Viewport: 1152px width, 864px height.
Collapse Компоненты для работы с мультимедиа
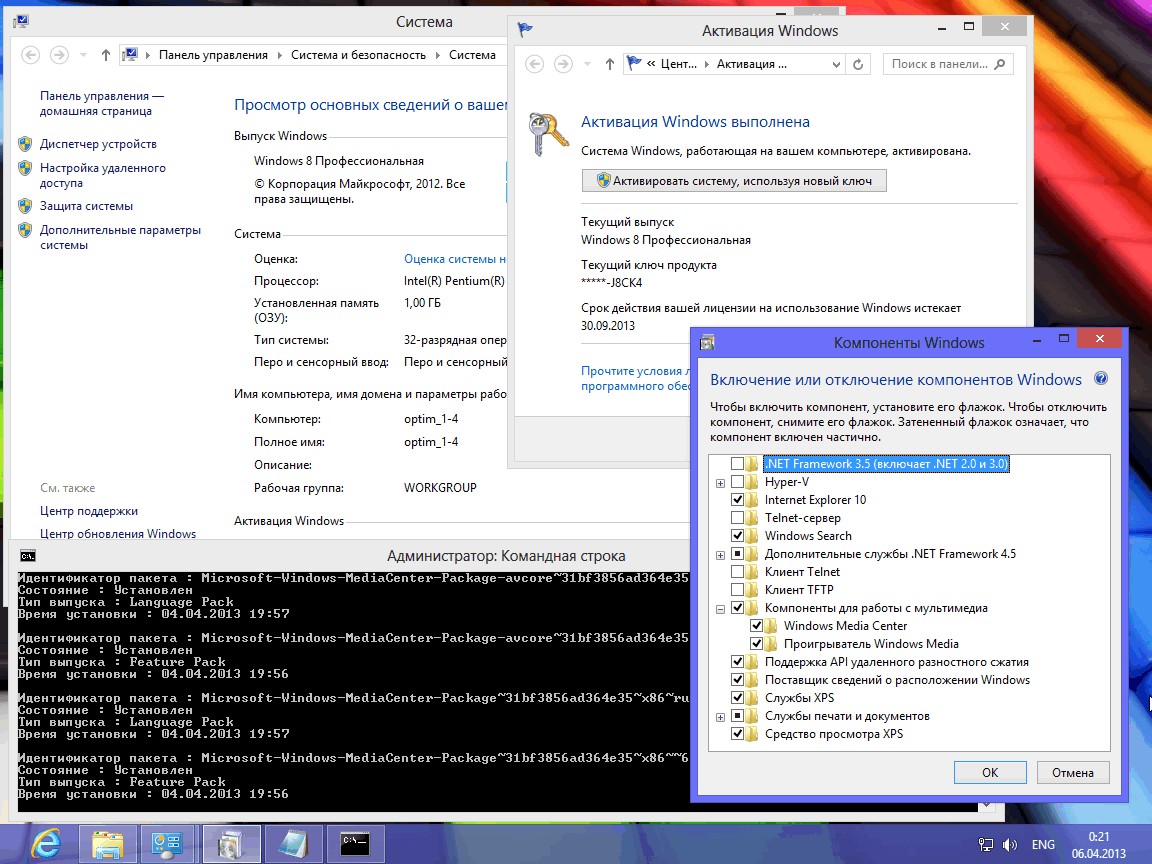[x=720, y=608]
